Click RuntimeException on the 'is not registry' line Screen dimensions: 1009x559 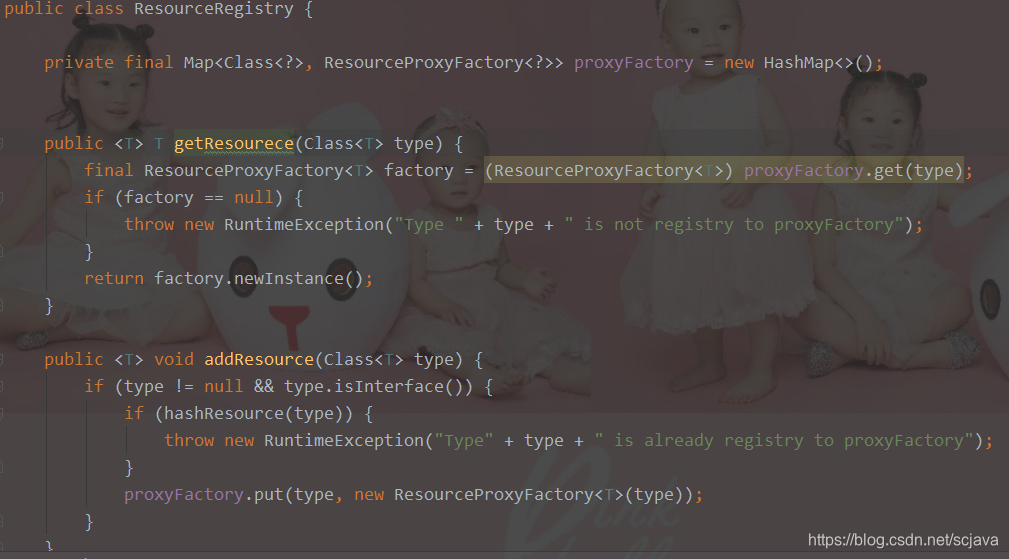click(x=304, y=225)
